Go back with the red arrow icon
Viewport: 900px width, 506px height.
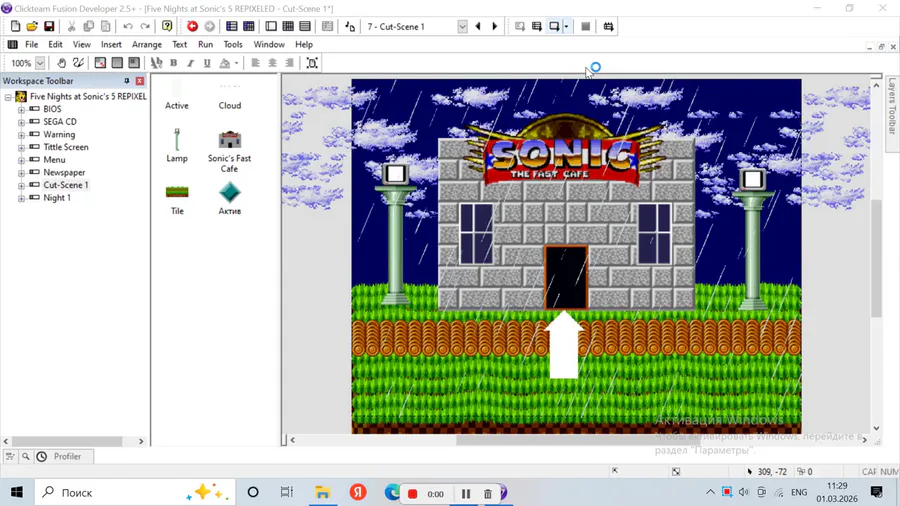[x=192, y=26]
